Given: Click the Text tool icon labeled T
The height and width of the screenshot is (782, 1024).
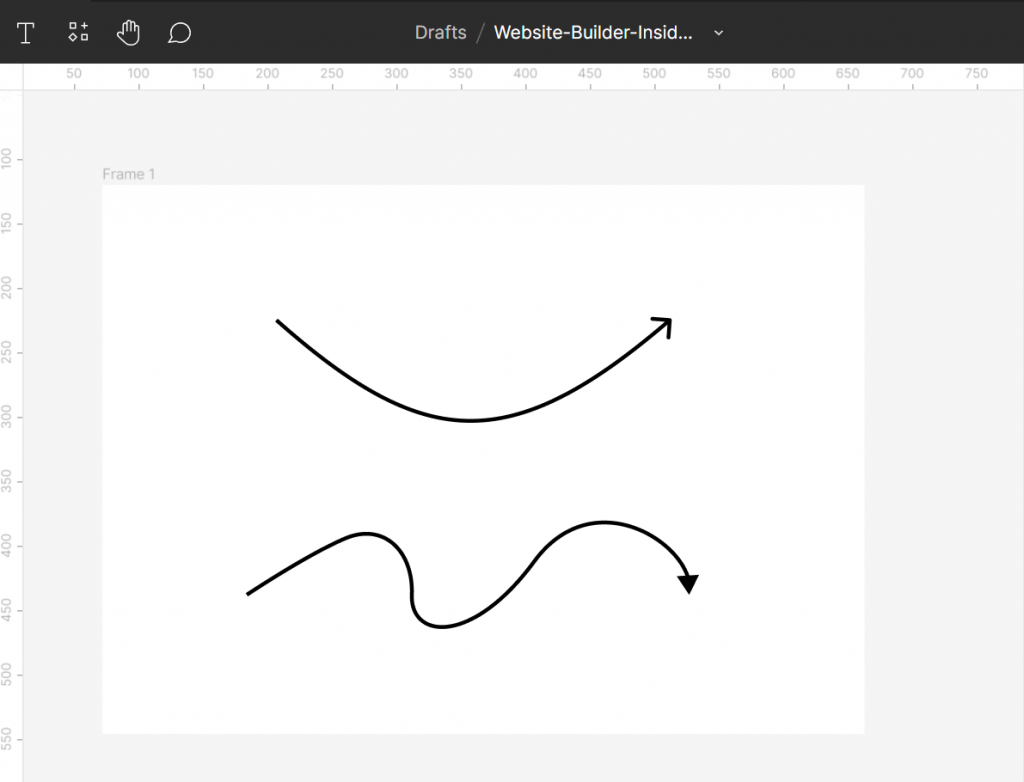Looking at the screenshot, I should point(25,32).
